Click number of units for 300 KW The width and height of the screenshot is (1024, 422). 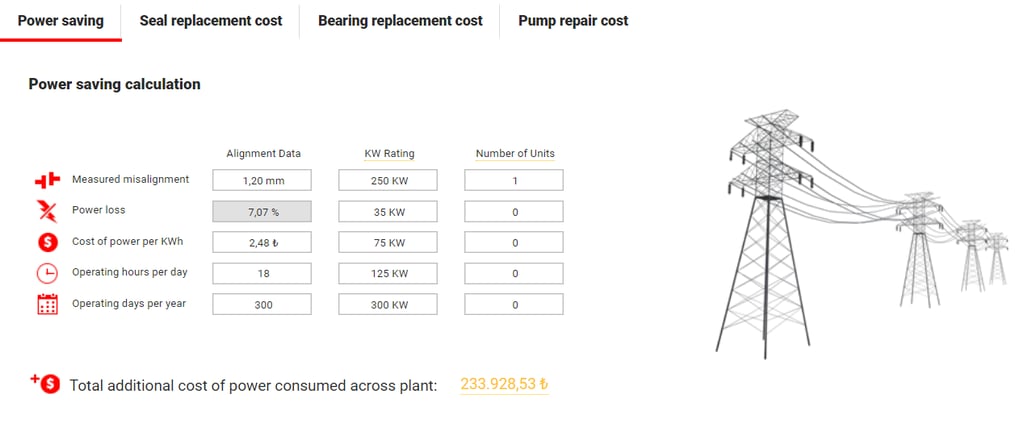click(514, 305)
